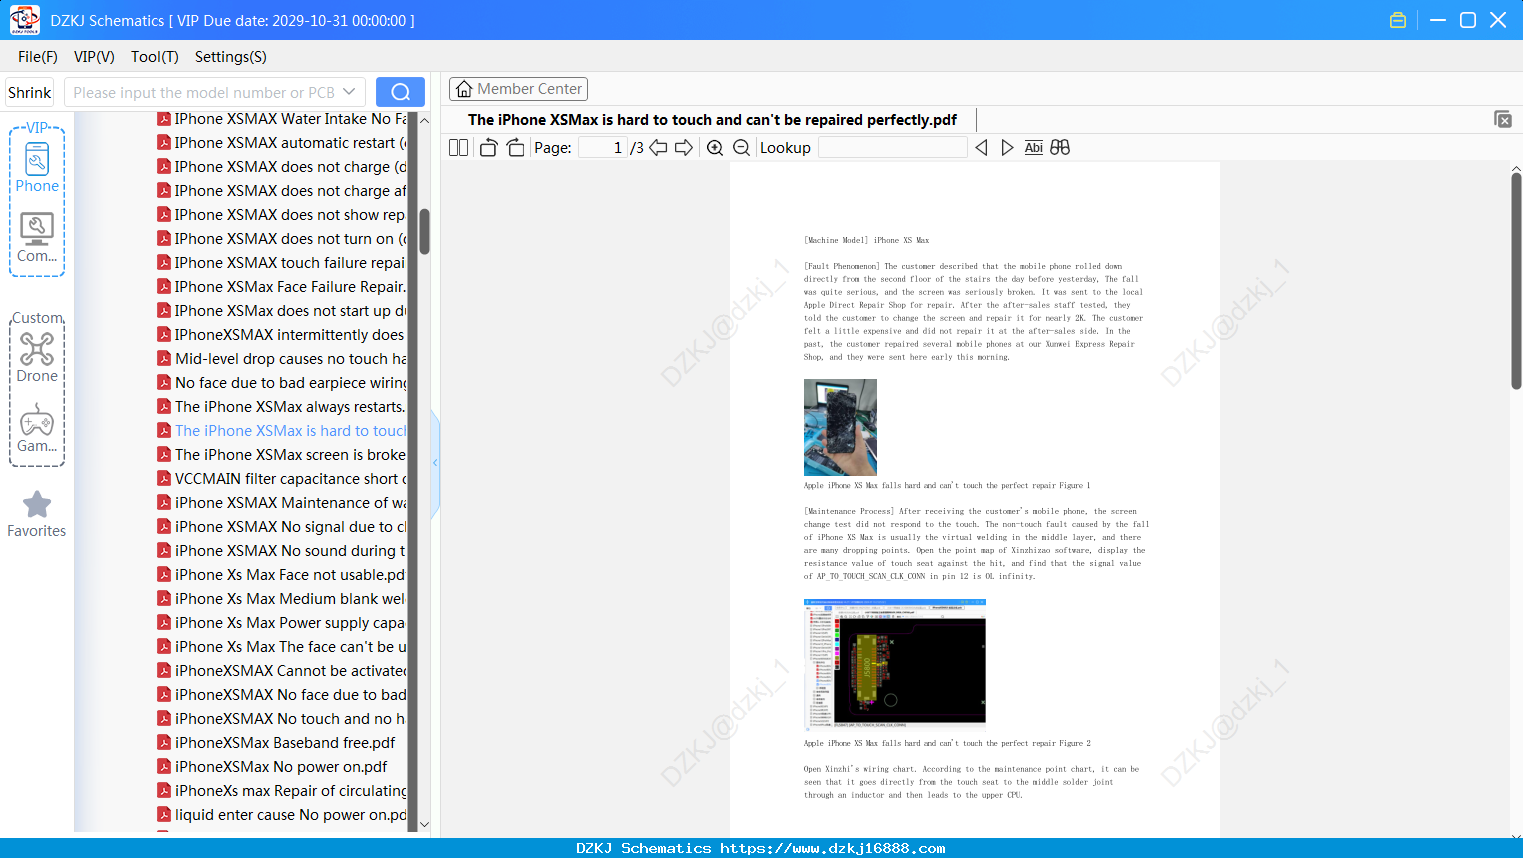Zoom in on the PDF document
Image resolution: width=1523 pixels, height=858 pixels.
pyautogui.click(x=715, y=148)
